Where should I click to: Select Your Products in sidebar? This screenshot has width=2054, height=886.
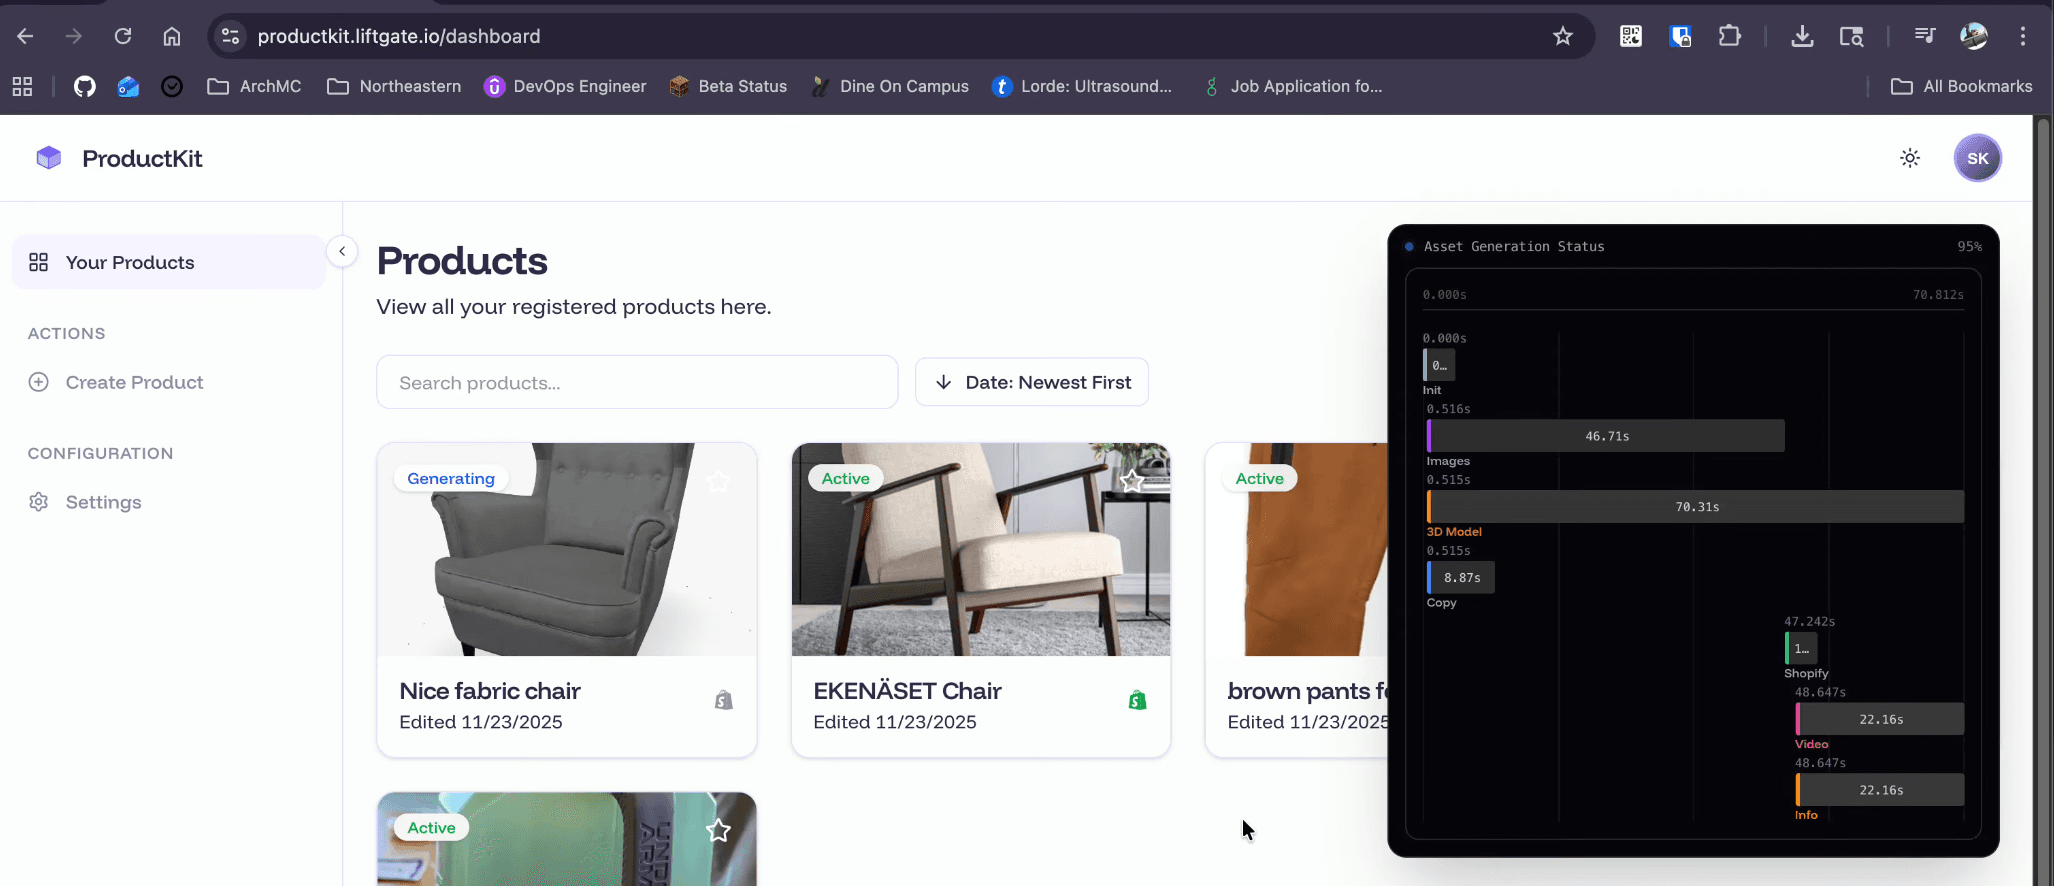coord(169,262)
